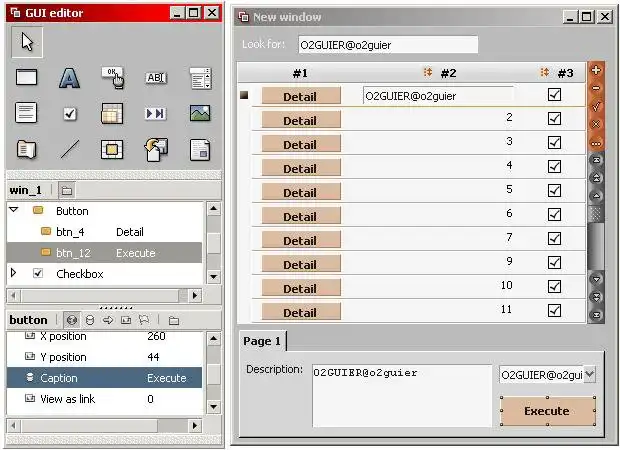
Task: Pick the window widget icon in palette
Action: (x=26, y=77)
